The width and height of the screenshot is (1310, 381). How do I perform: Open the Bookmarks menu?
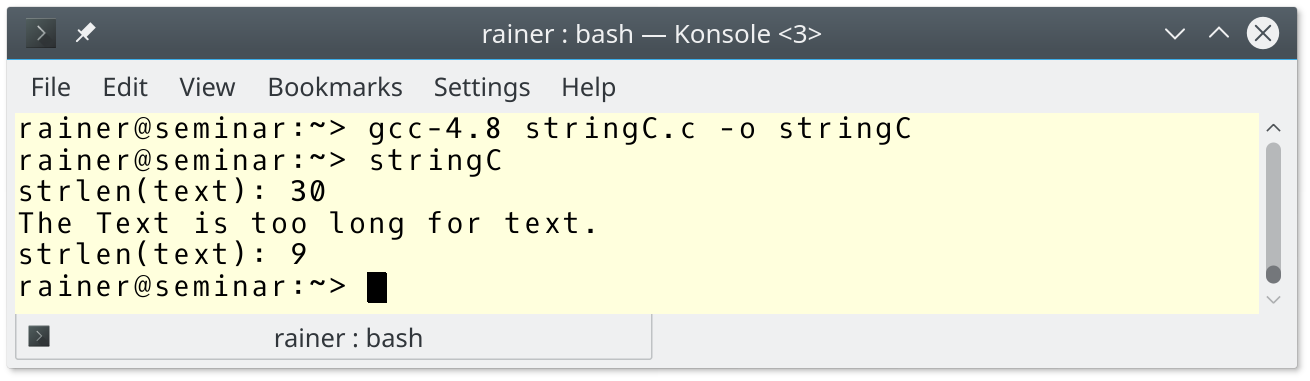(x=335, y=87)
